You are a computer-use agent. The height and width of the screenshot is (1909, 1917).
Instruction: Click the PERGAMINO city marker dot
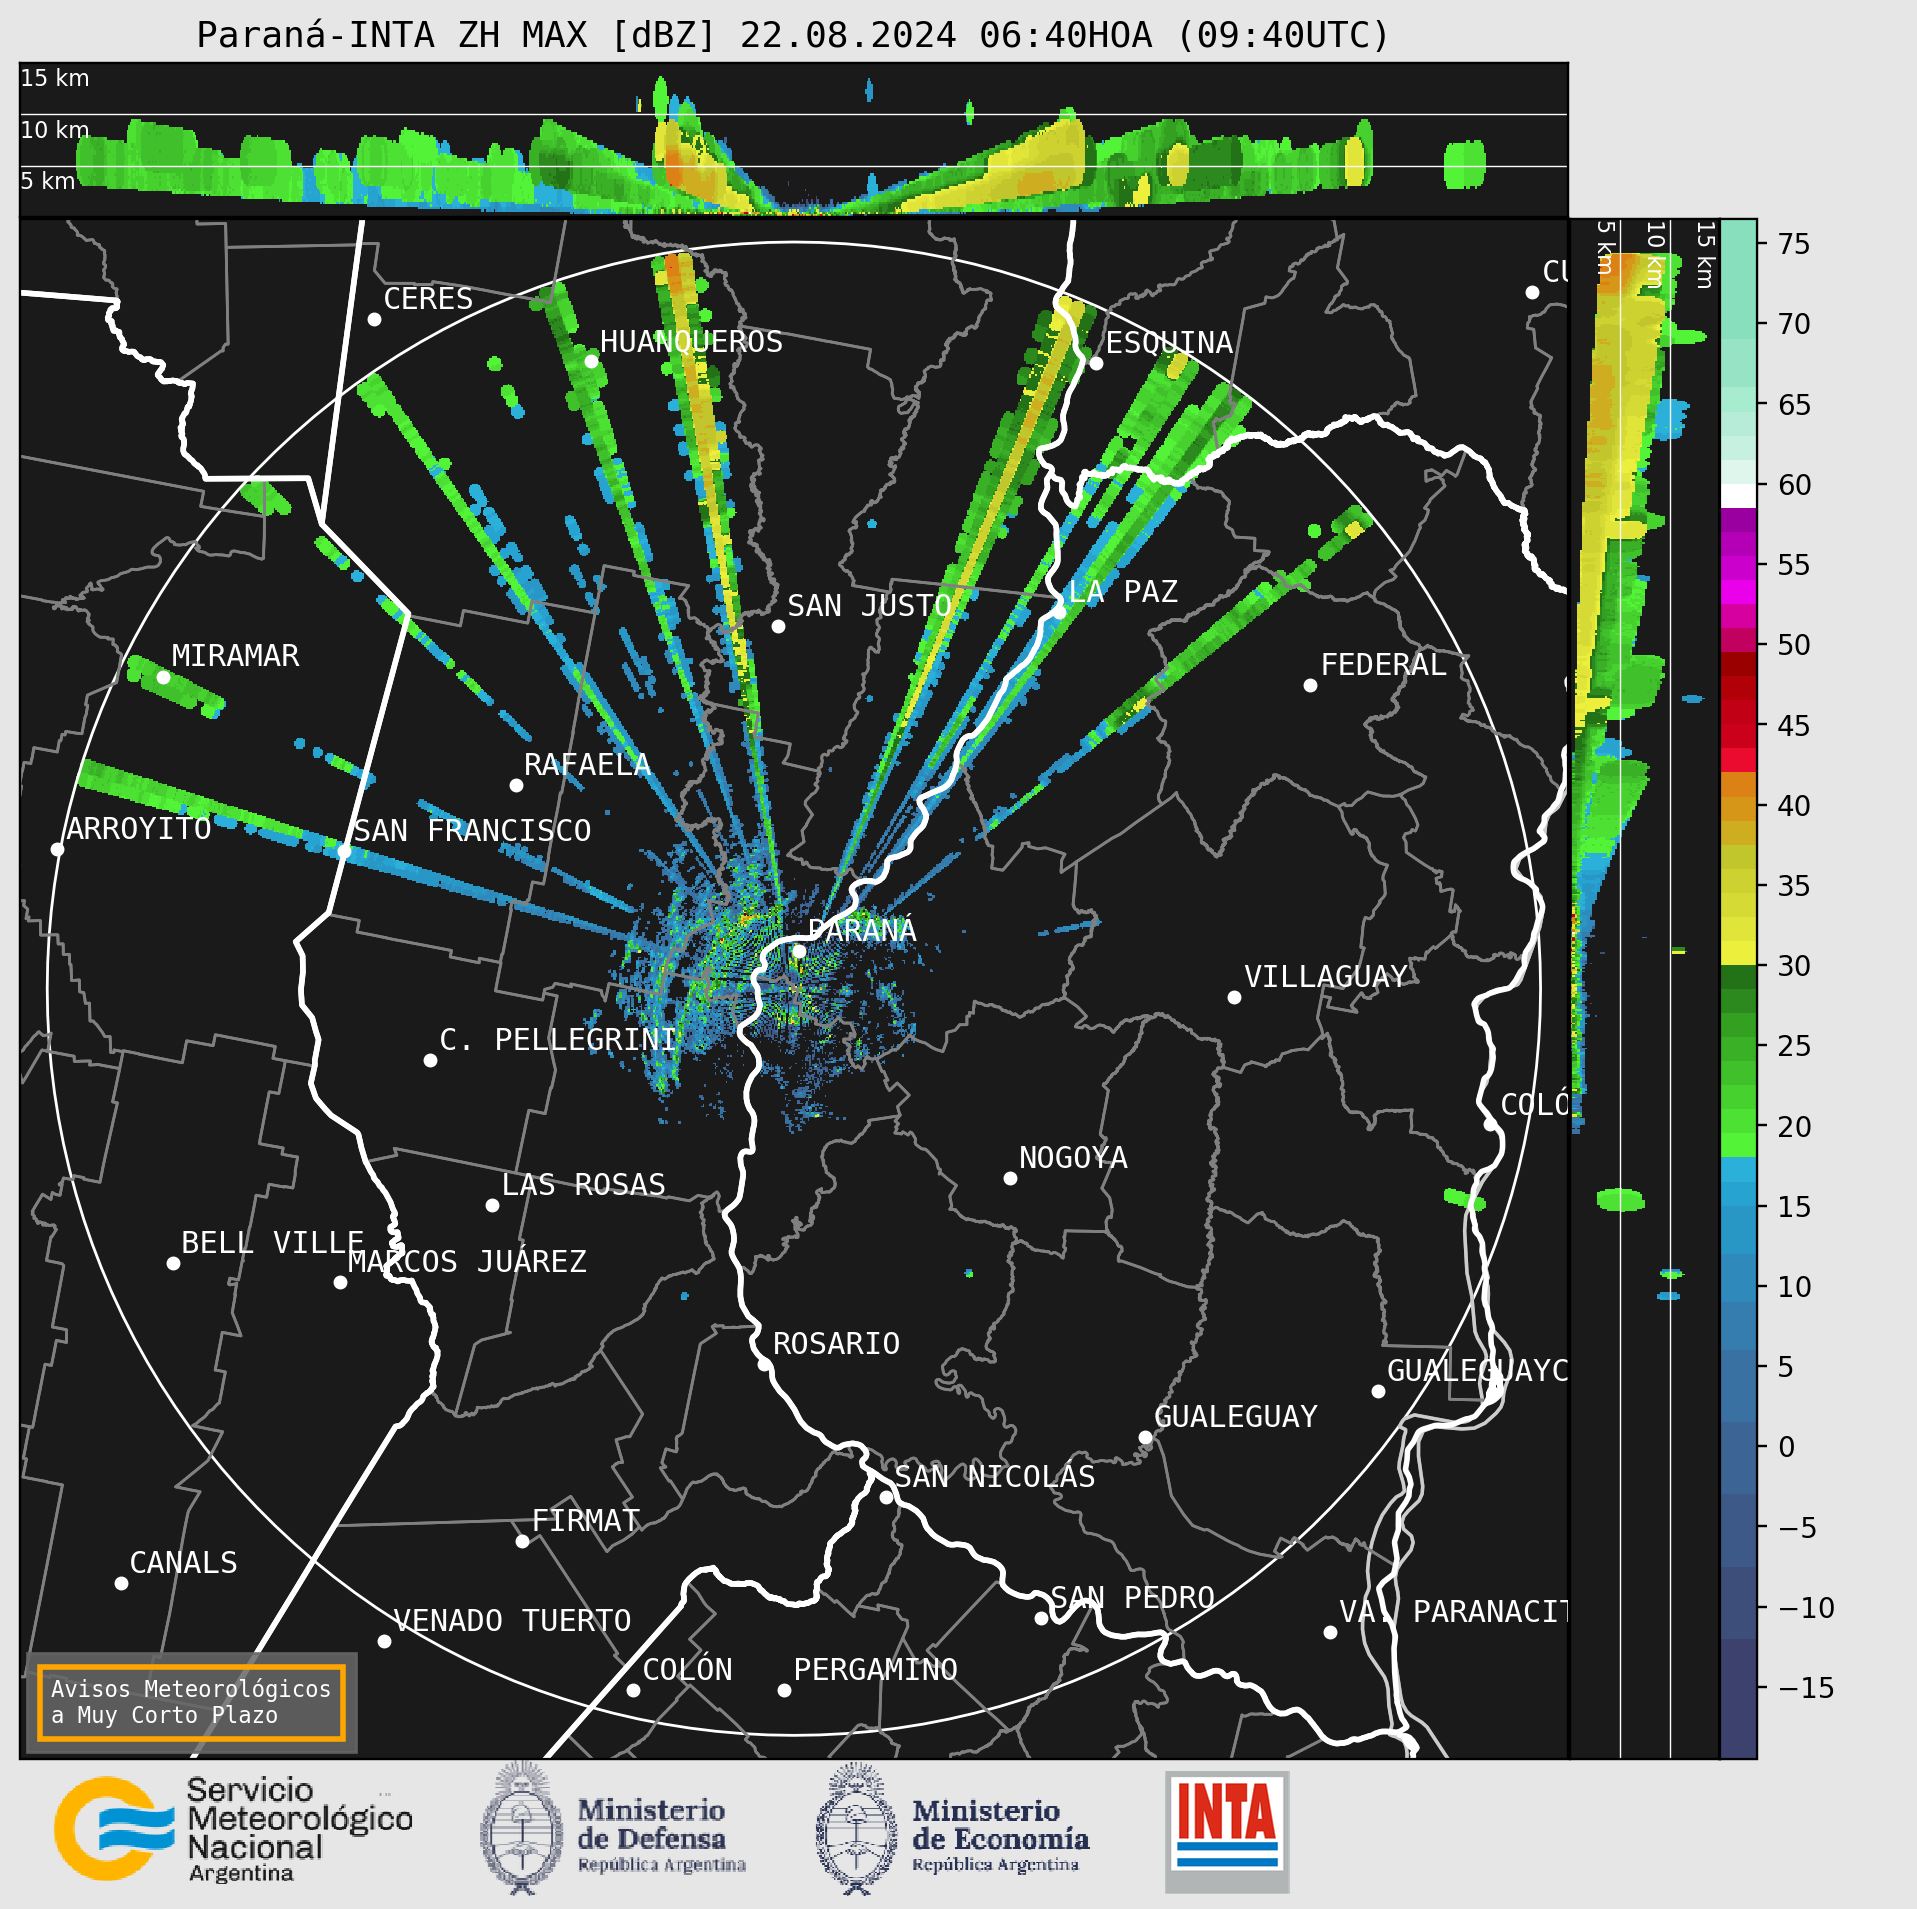pyautogui.click(x=784, y=1690)
